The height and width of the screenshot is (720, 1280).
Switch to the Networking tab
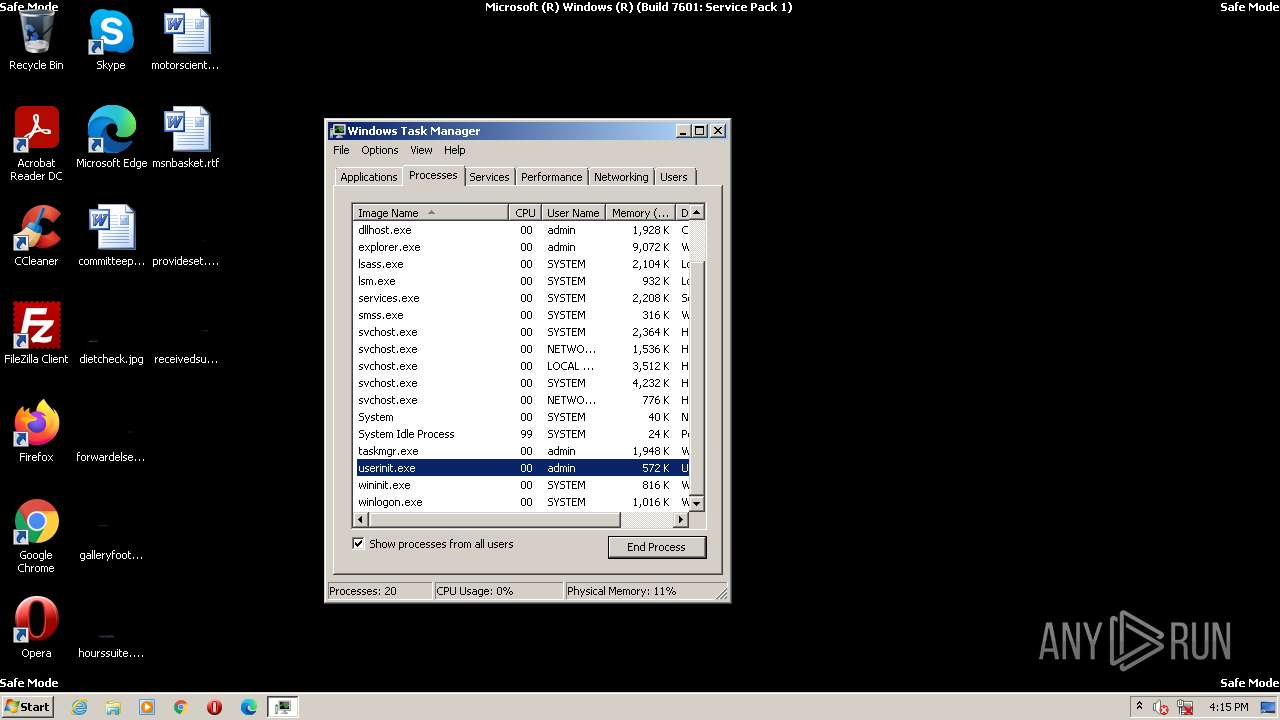pyautogui.click(x=621, y=177)
